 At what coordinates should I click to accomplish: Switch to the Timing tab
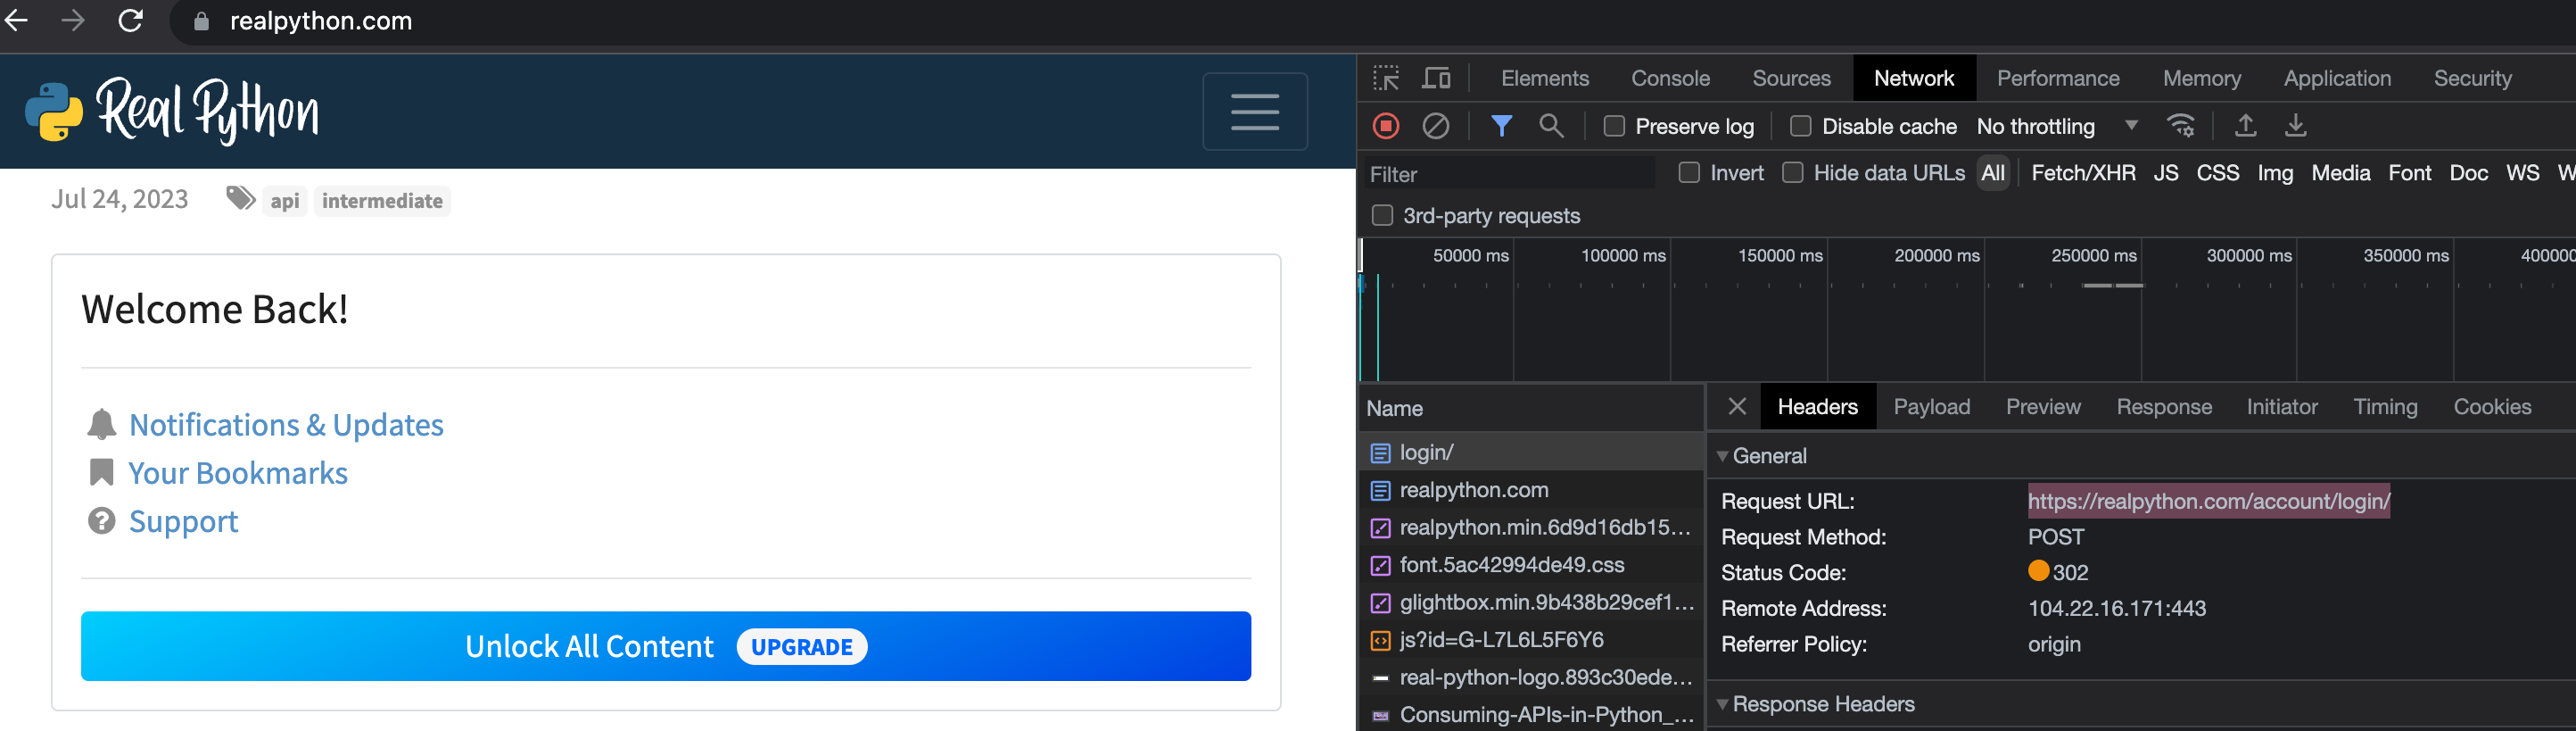[2385, 407]
